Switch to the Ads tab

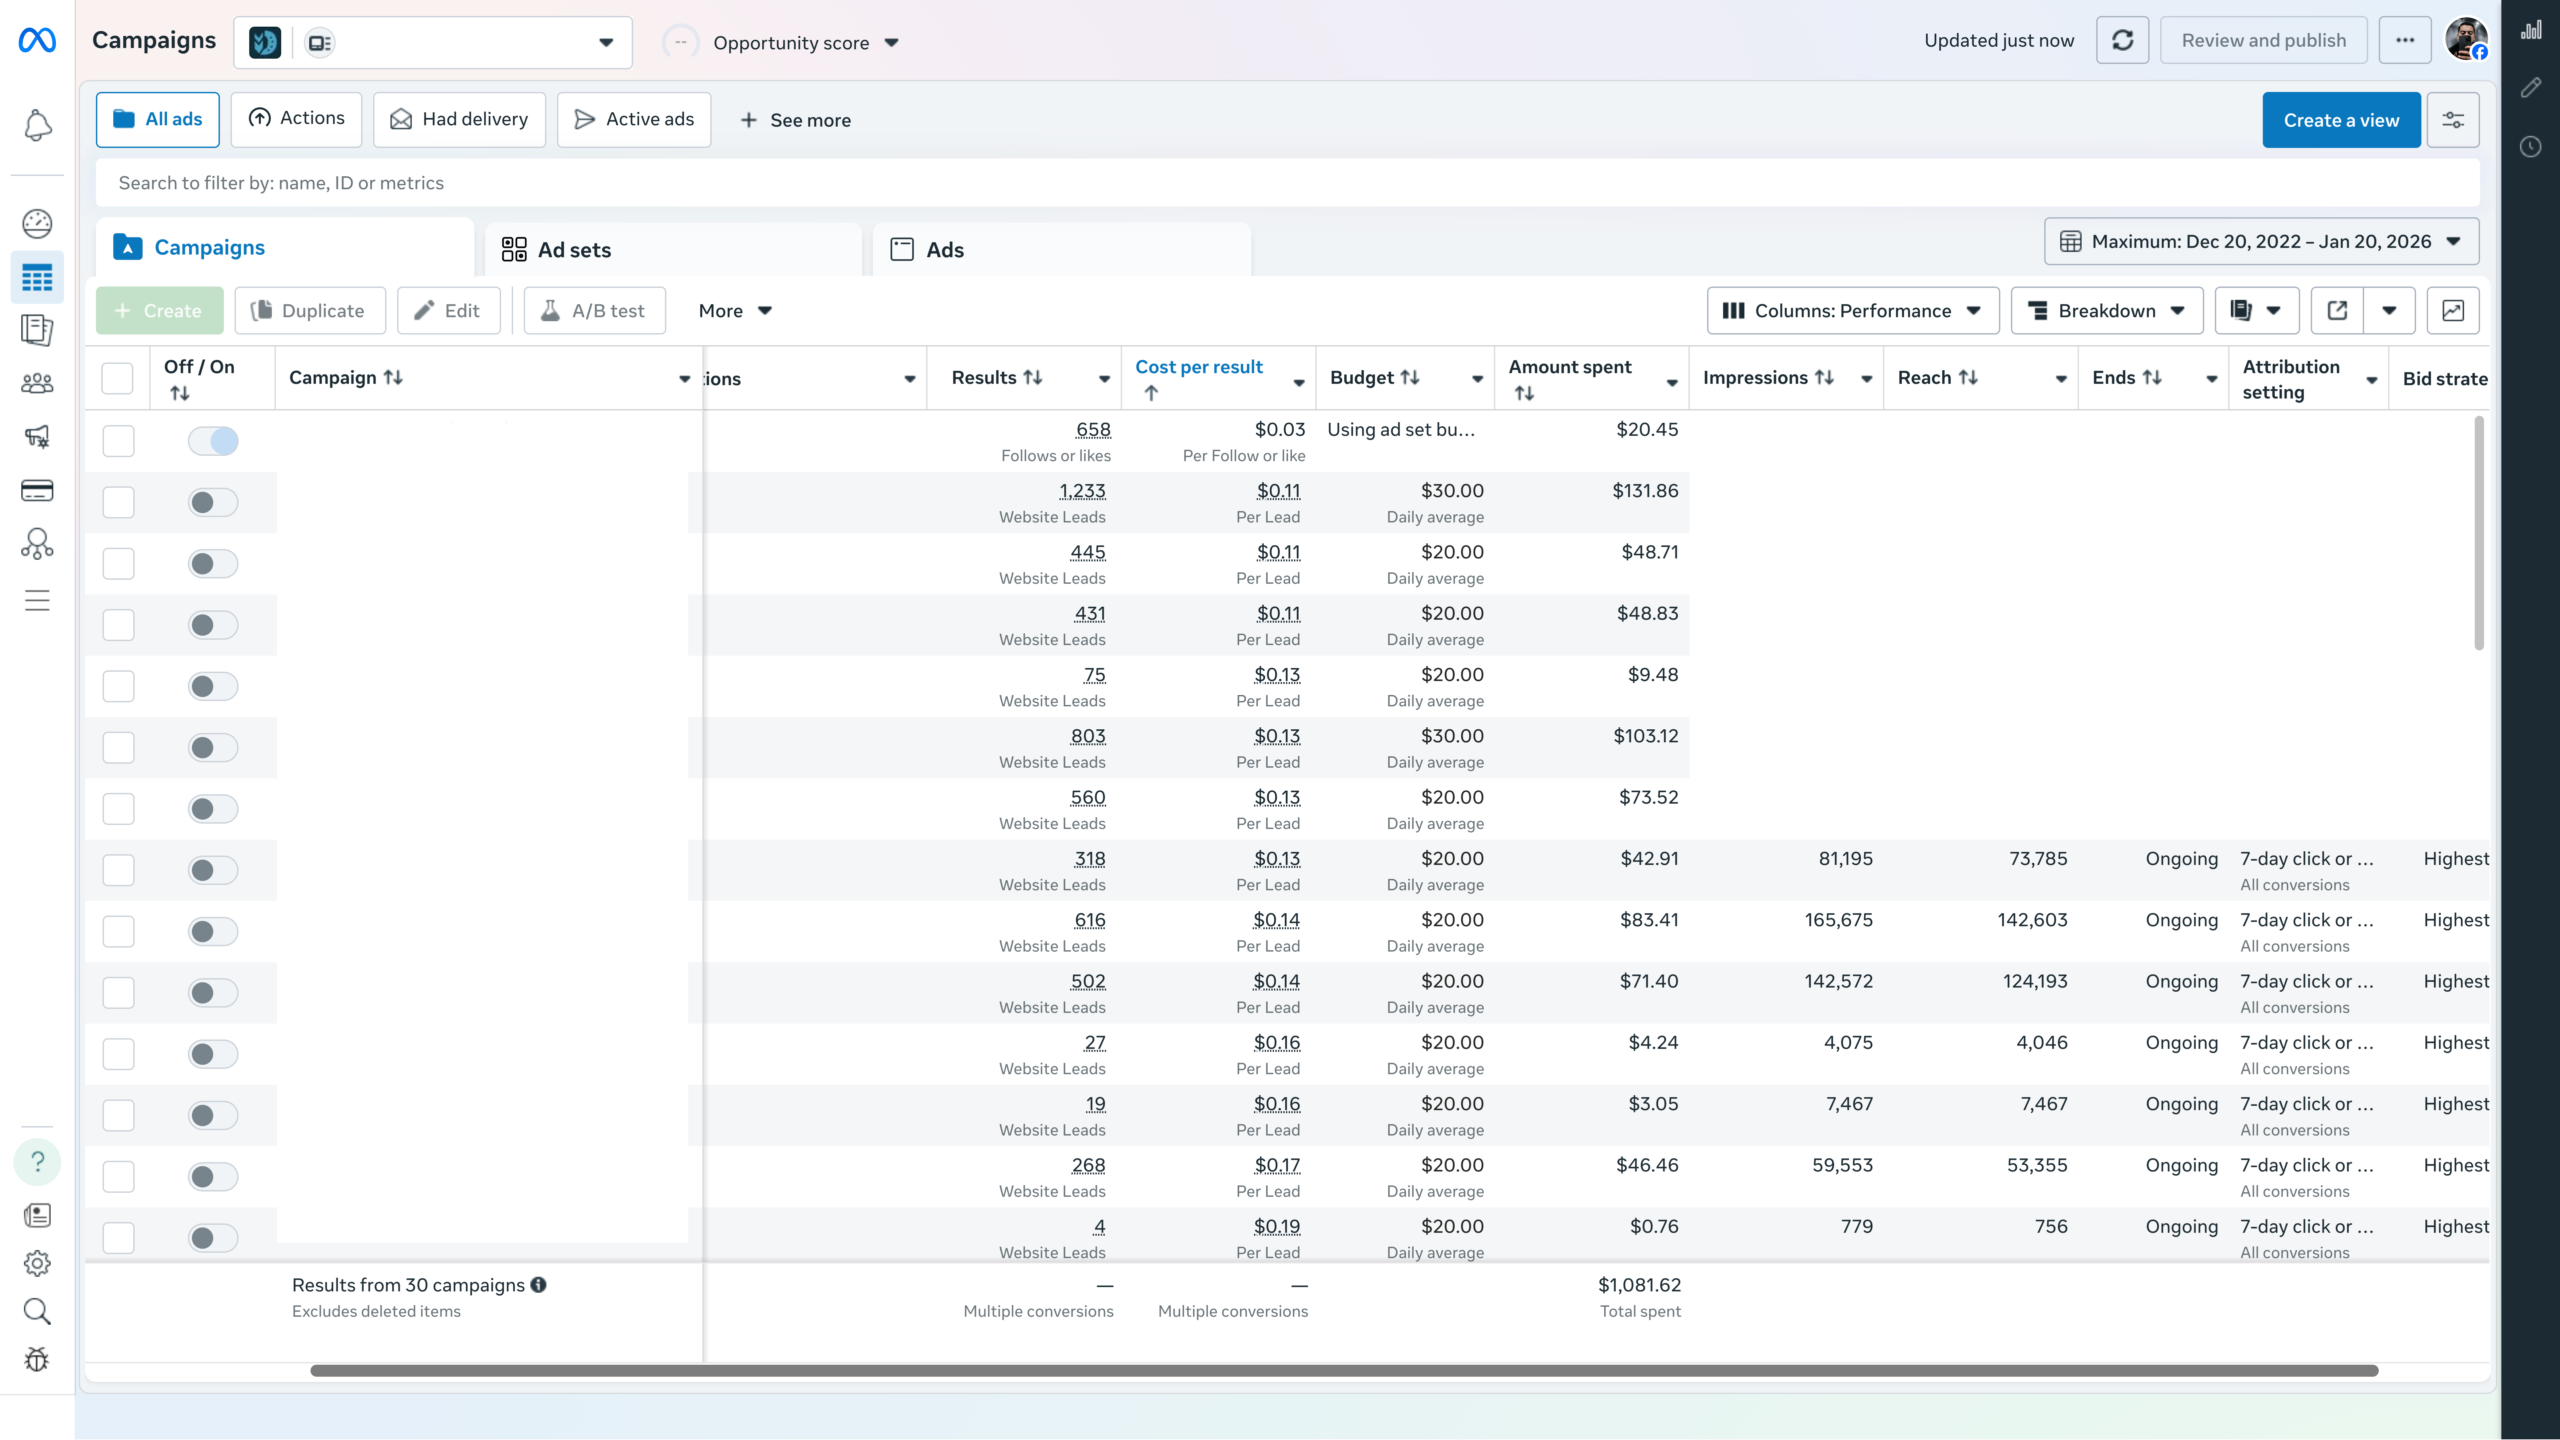(x=943, y=250)
